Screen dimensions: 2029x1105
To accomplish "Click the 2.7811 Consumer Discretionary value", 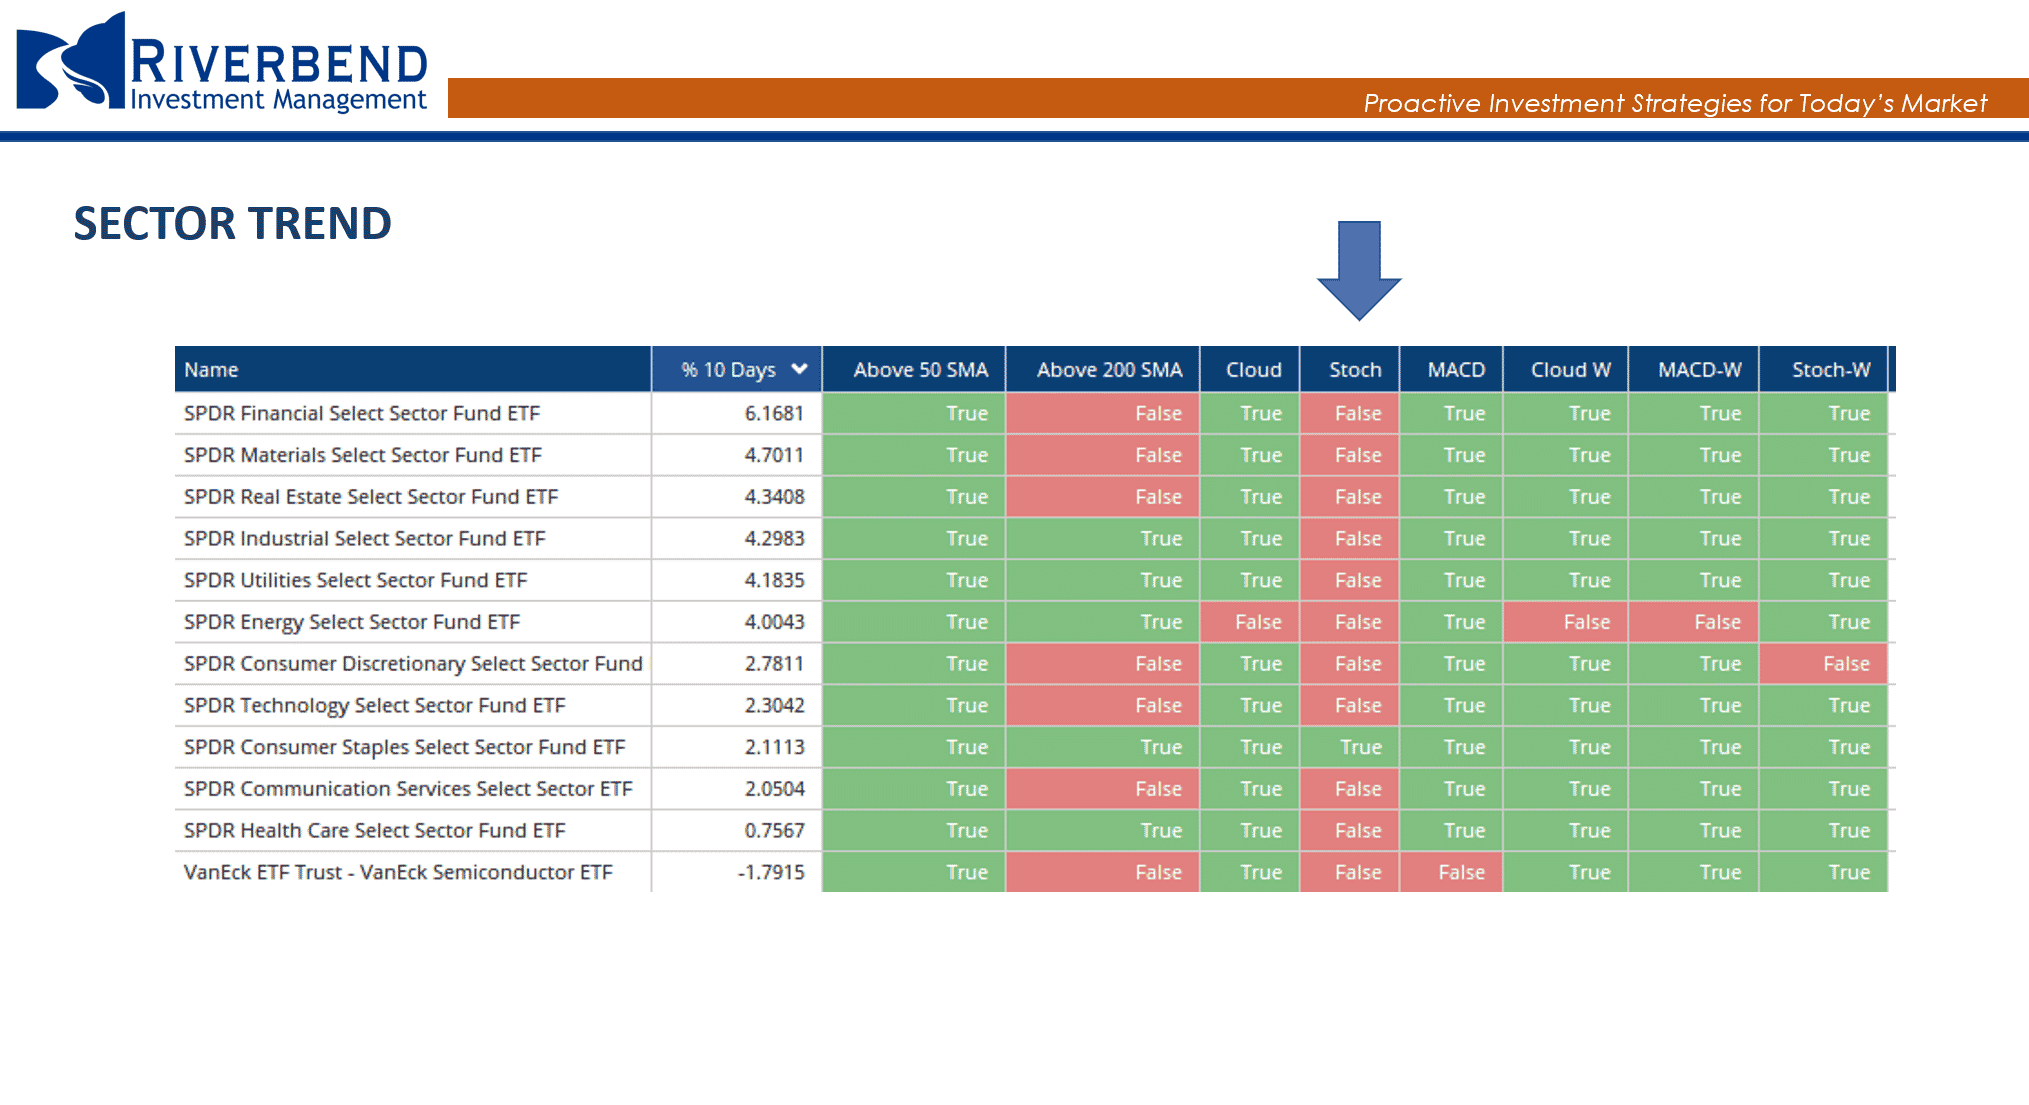I will click(x=774, y=664).
